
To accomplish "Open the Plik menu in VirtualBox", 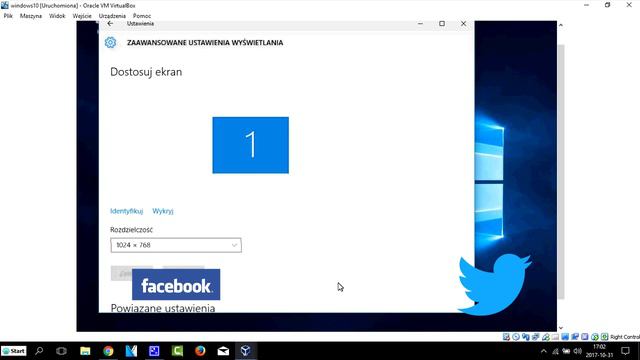I will 8,16.
